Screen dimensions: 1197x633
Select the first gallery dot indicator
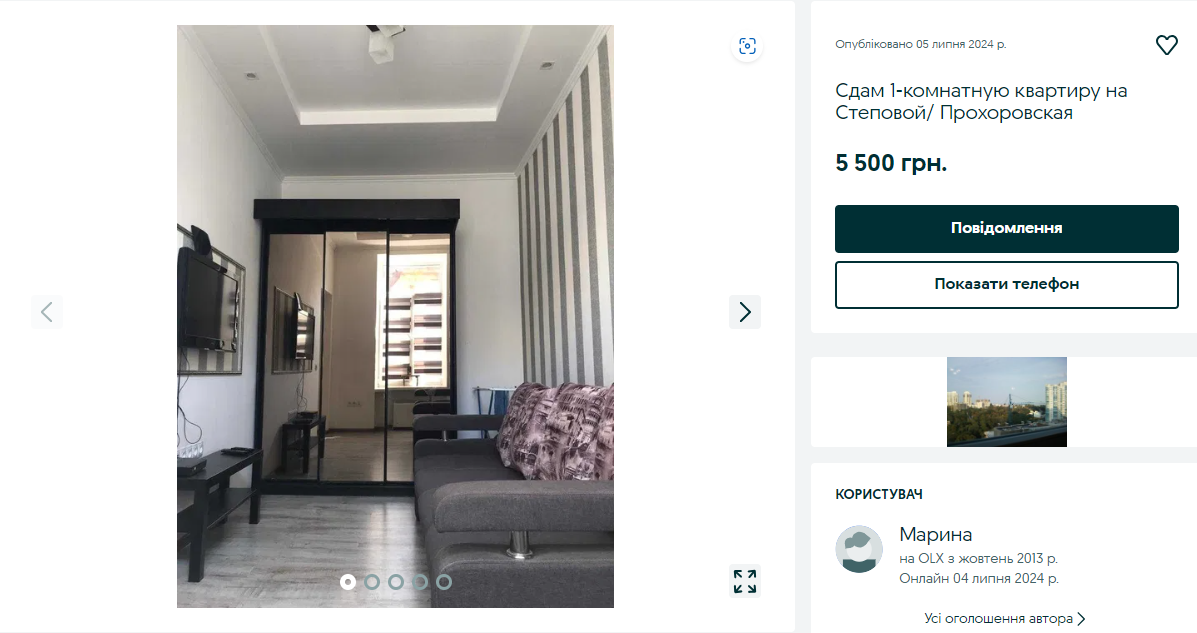[x=348, y=582]
